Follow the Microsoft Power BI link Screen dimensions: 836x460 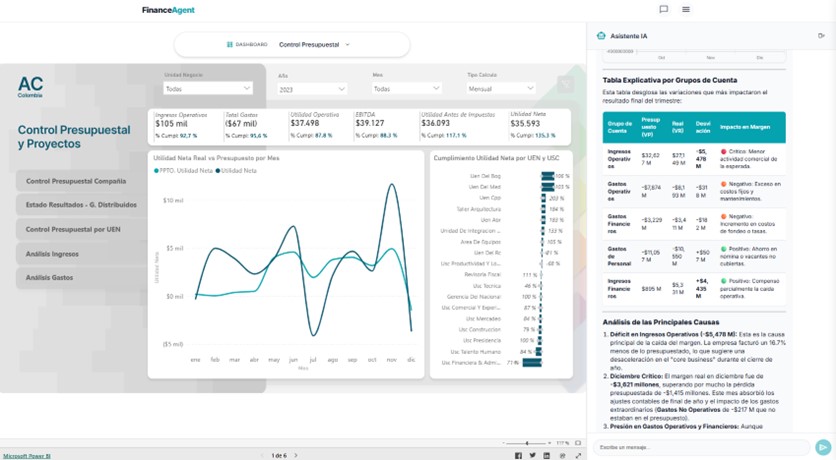pos(26,455)
